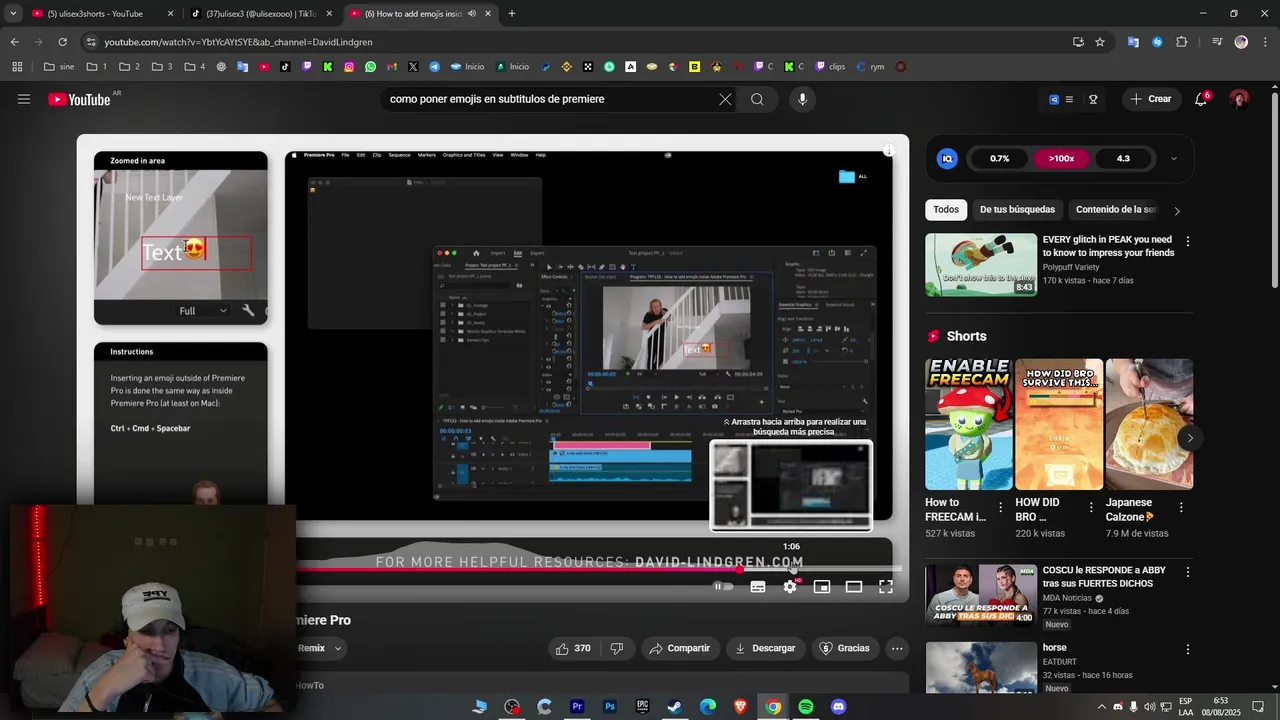This screenshot has width=1280, height=720.
Task: Show next Shorts with the arrow
Action: [x=1190, y=438]
